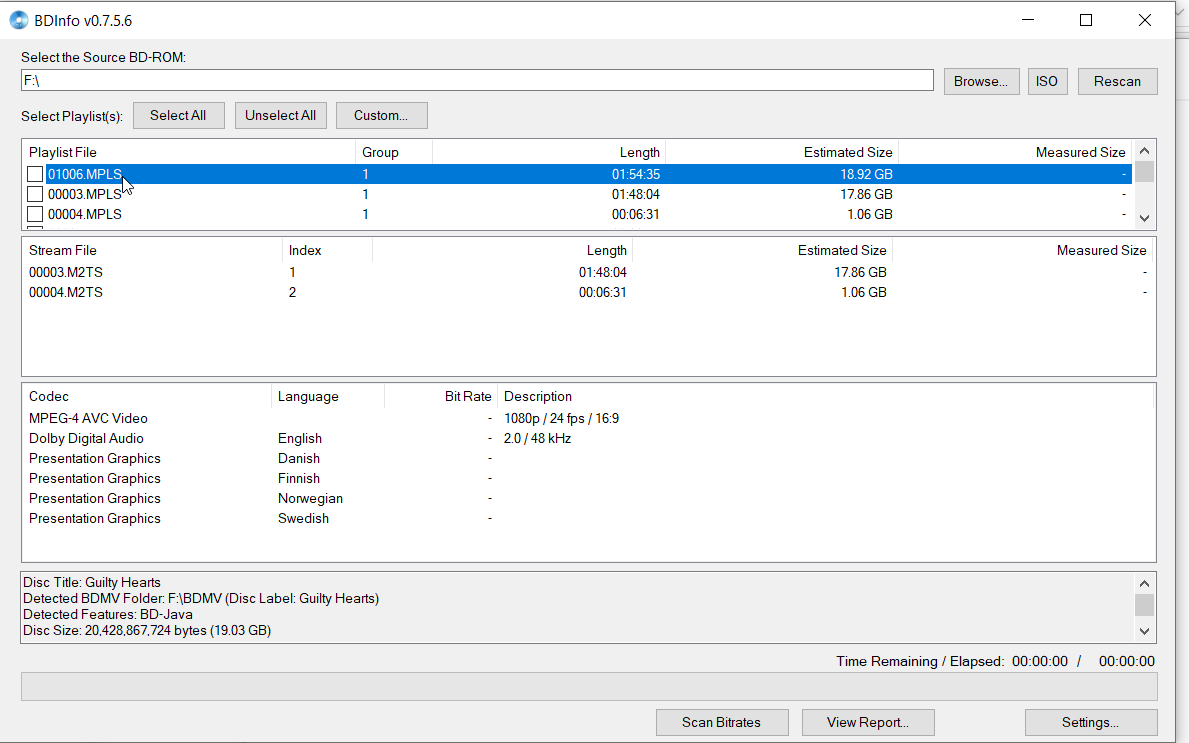1189x743 pixels.
Task: Click the Detected Features: BD-Java line
Action: coord(108,615)
